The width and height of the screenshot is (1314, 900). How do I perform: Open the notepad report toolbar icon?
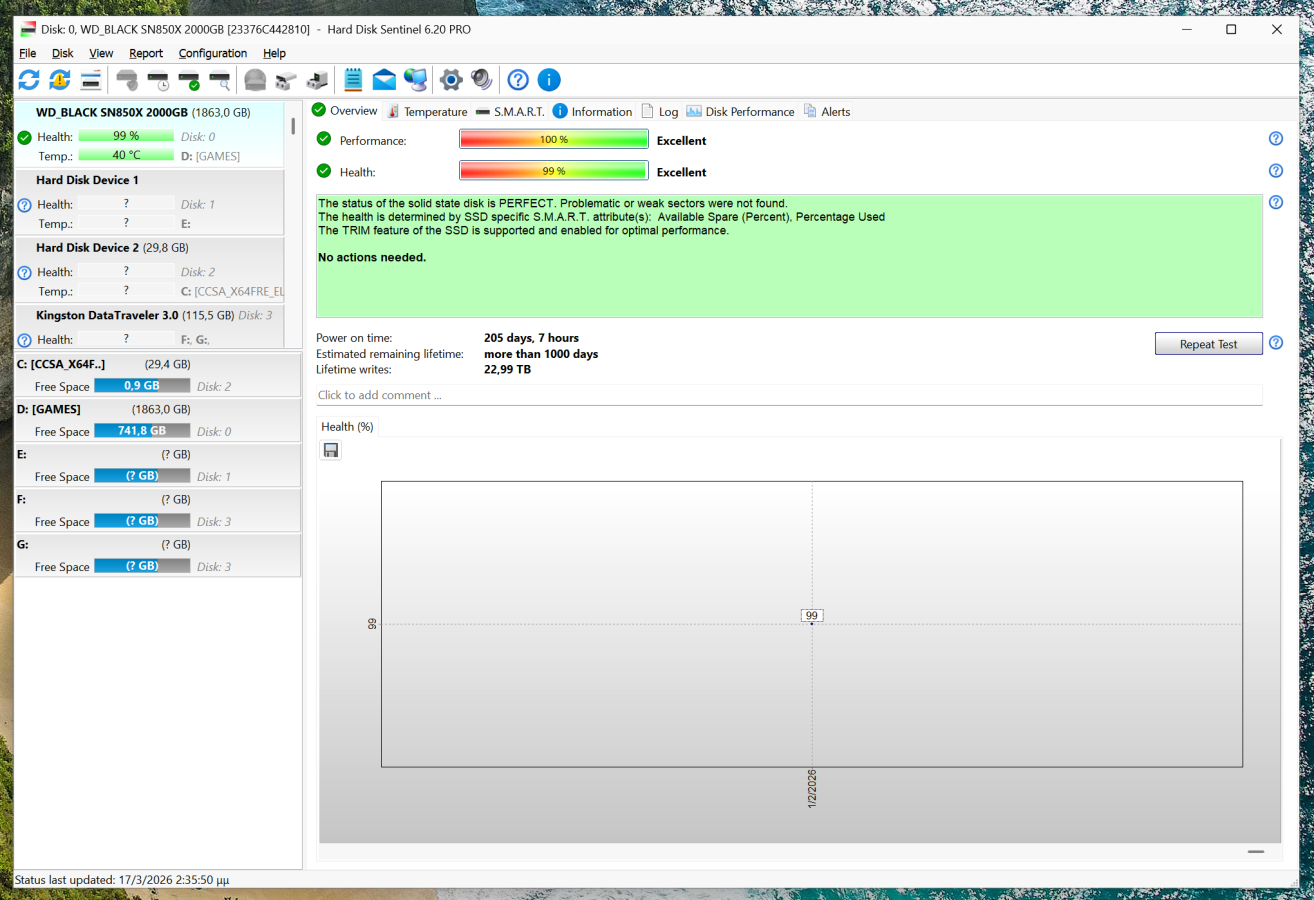tap(353, 80)
